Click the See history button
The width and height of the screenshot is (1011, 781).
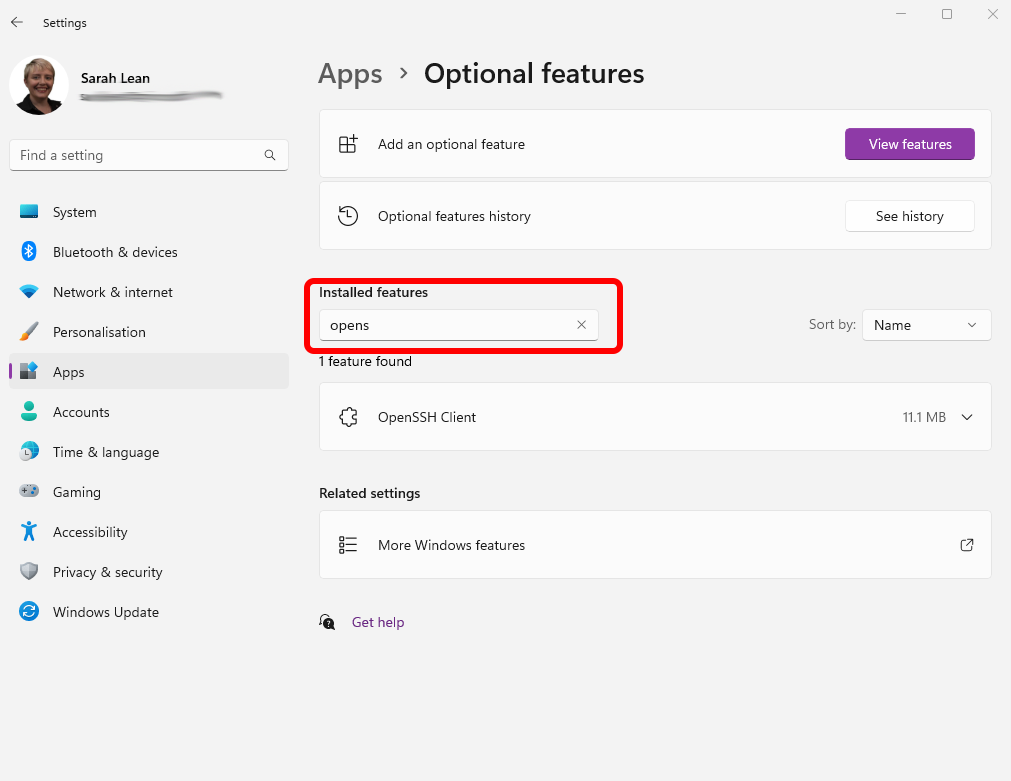tap(909, 215)
